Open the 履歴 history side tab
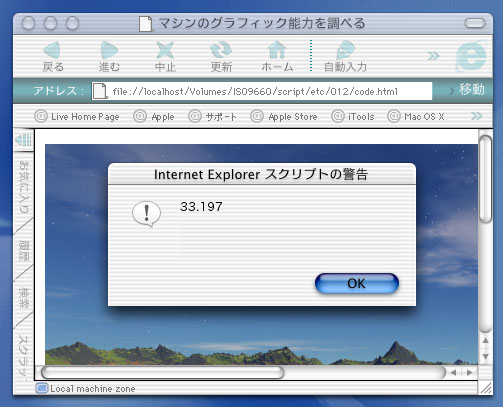503x407 pixels. coord(24,251)
